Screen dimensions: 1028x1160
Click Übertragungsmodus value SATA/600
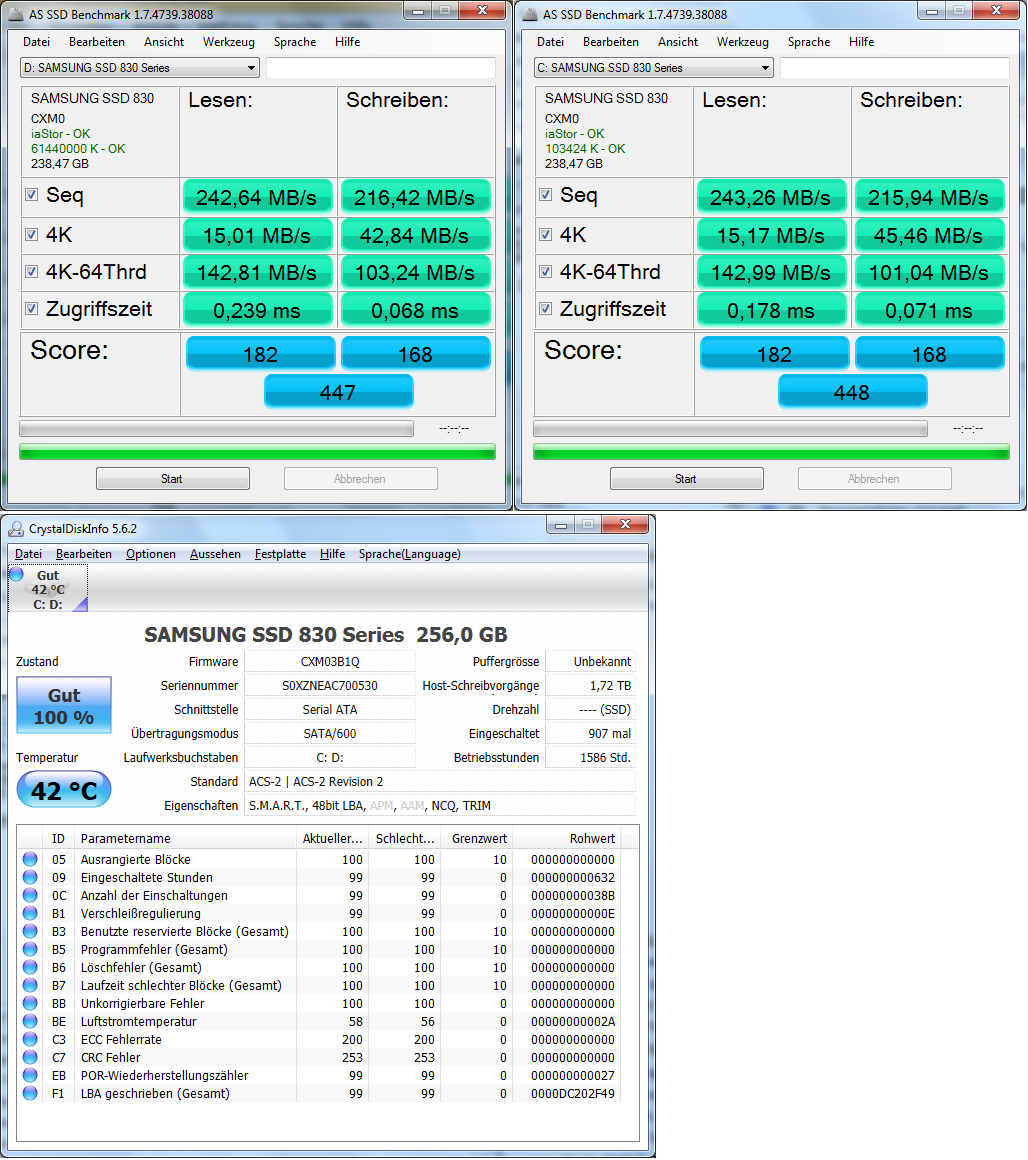click(x=330, y=734)
